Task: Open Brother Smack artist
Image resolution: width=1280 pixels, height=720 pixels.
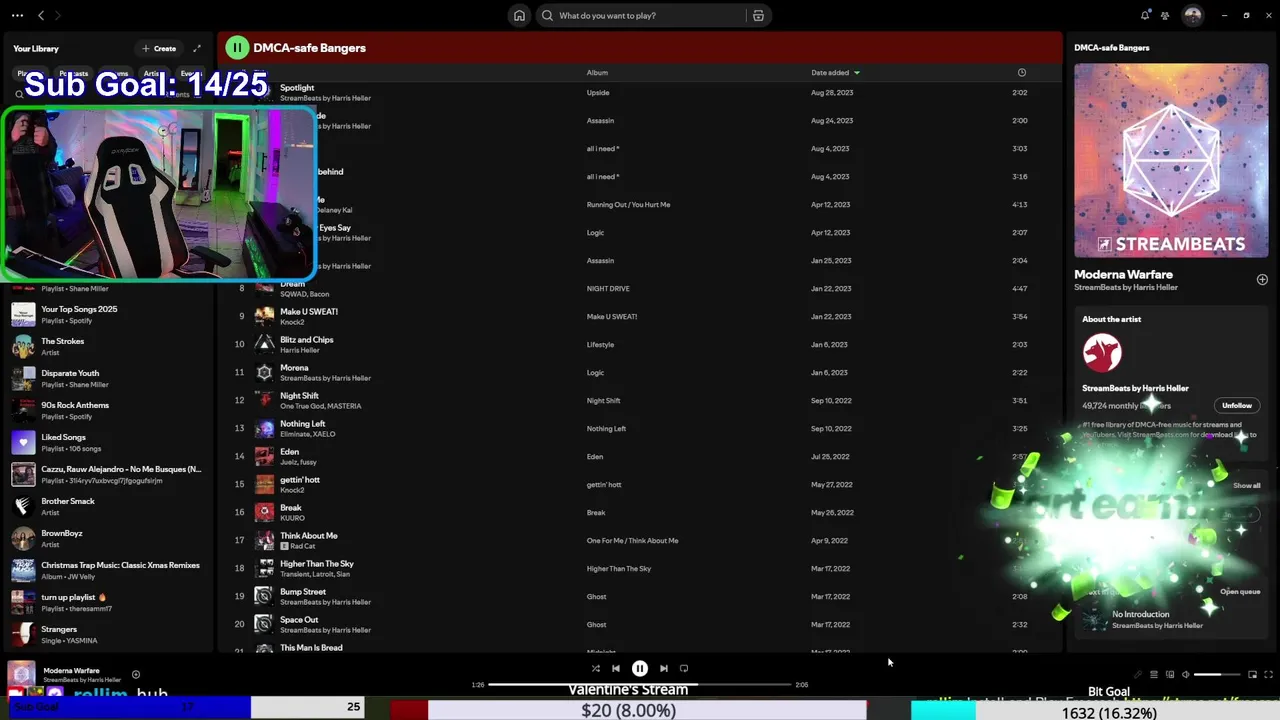Action: pyautogui.click(x=108, y=506)
